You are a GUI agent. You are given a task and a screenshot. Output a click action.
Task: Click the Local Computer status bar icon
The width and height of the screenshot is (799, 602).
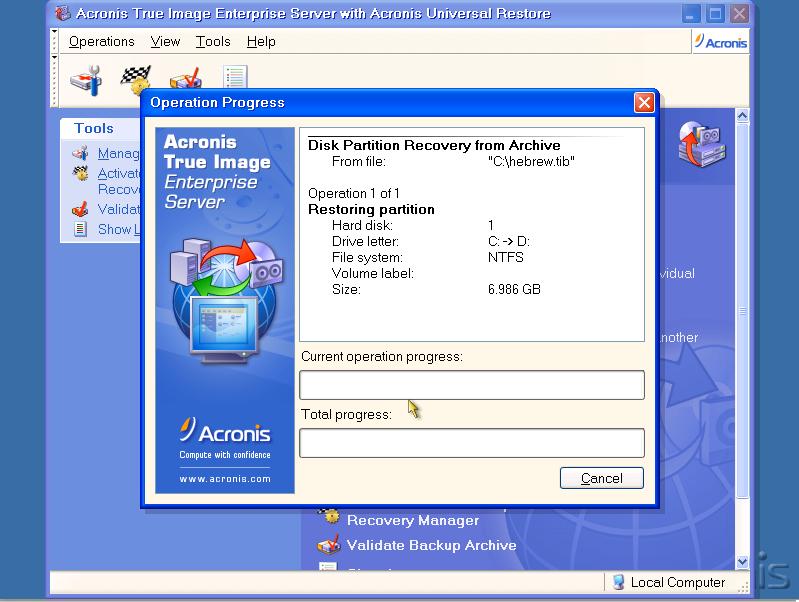[x=617, y=582]
